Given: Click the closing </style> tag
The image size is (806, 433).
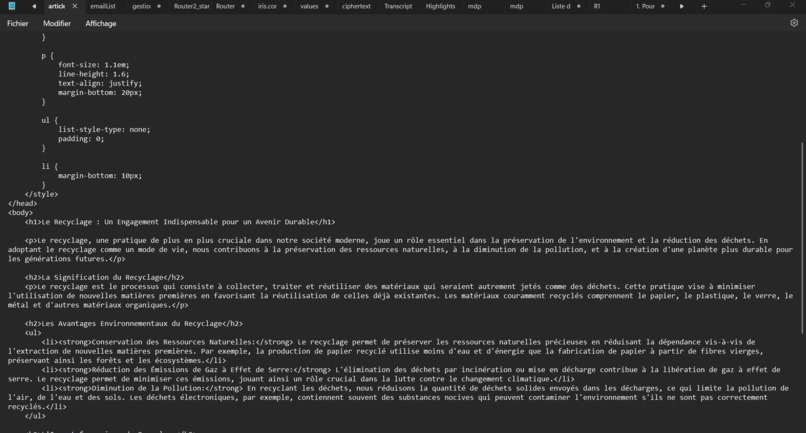Looking at the screenshot, I should pyautogui.click(x=41, y=194).
